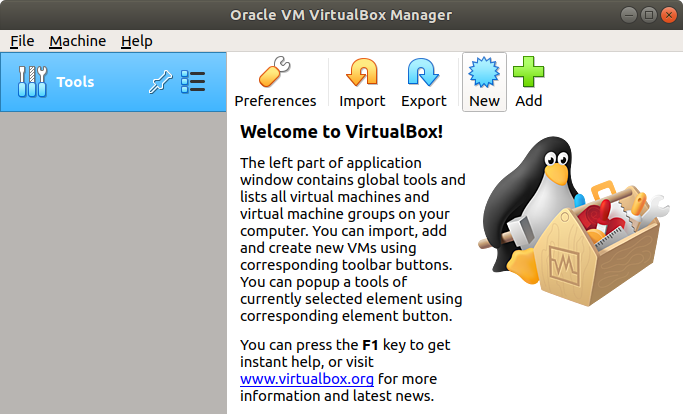Maximize the VirtualBox Manager window

point(649,15)
